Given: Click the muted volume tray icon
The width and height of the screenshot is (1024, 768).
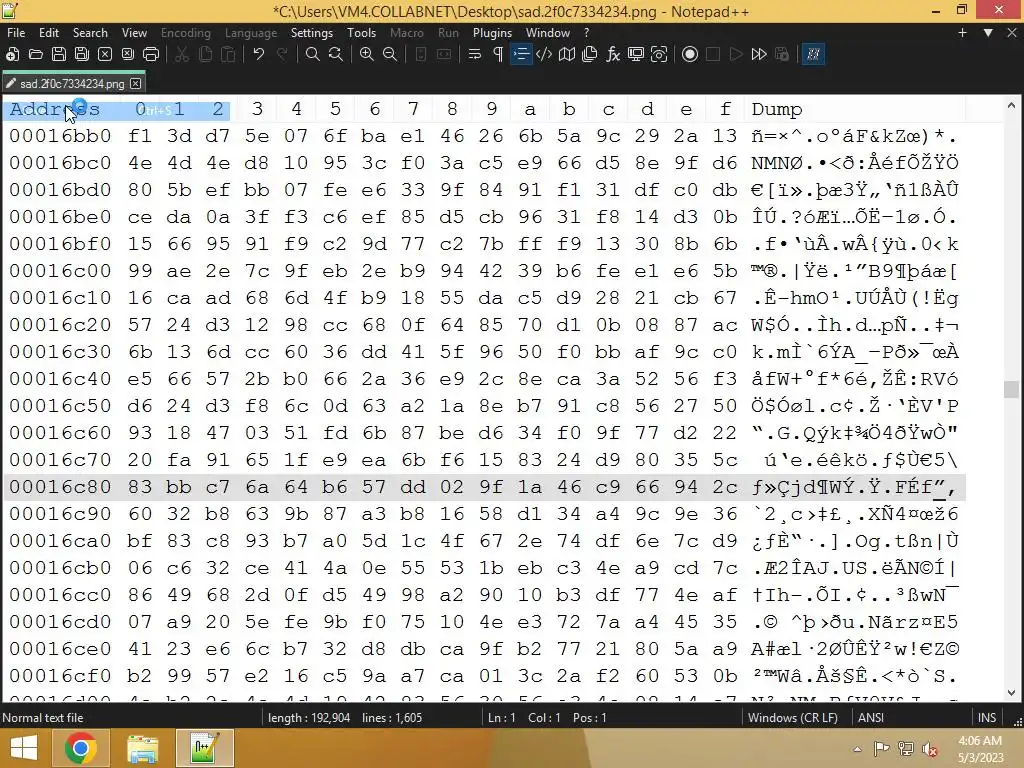Looking at the screenshot, I should [x=929, y=749].
